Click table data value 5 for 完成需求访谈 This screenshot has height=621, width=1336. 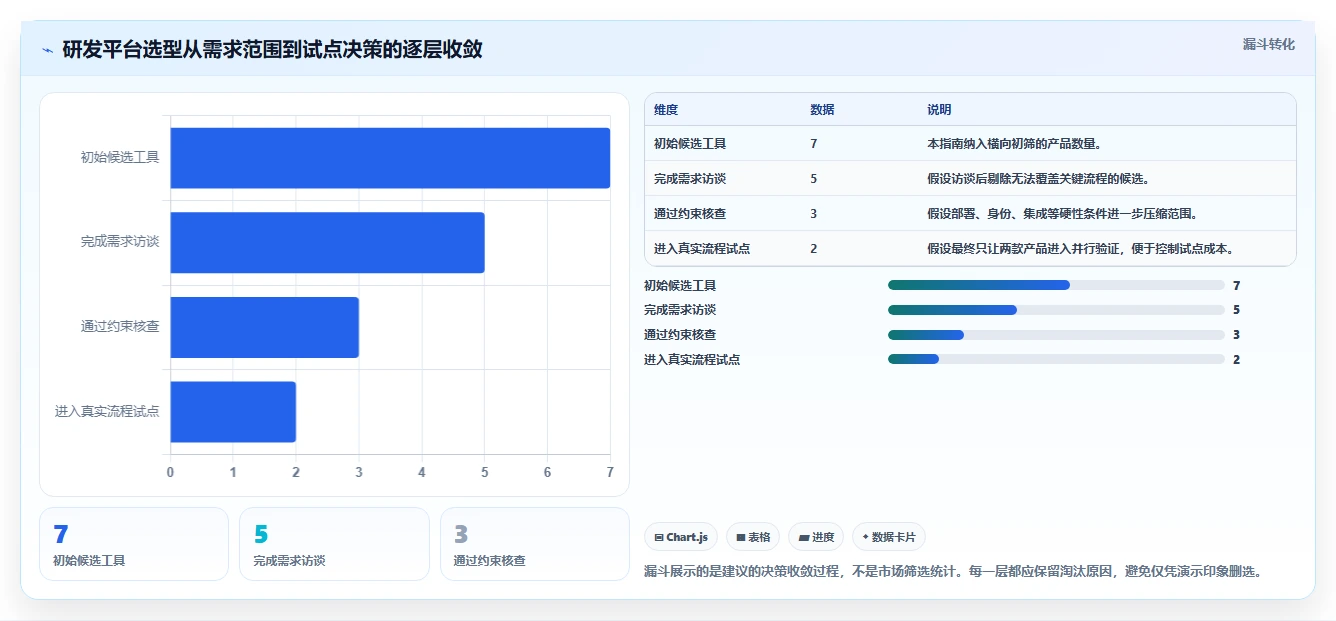814,179
